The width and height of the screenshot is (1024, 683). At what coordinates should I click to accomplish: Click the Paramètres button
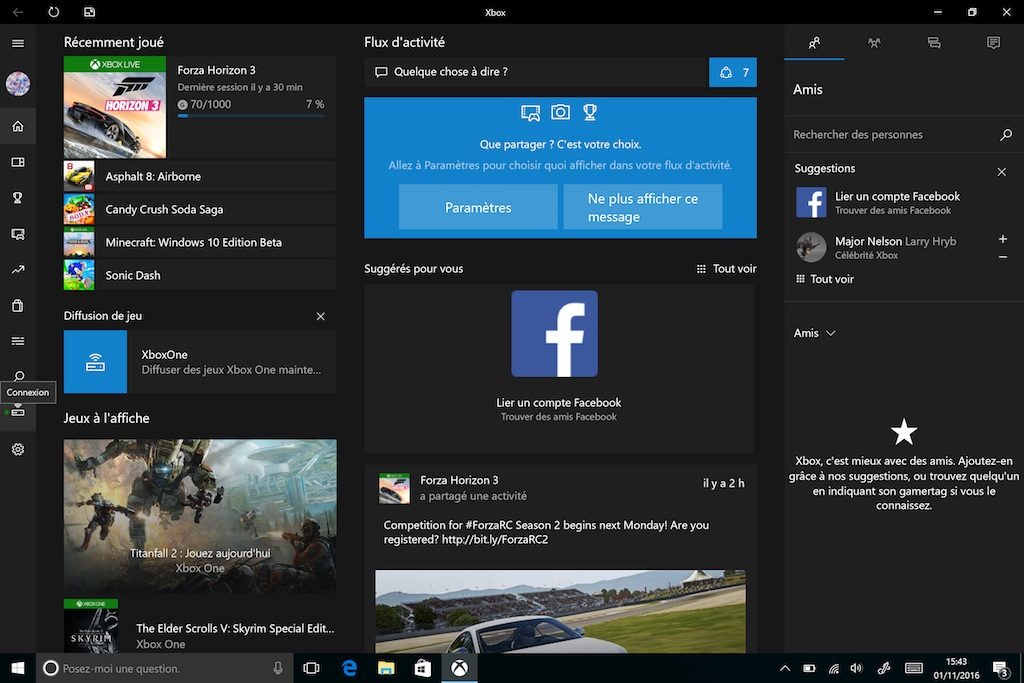click(478, 207)
